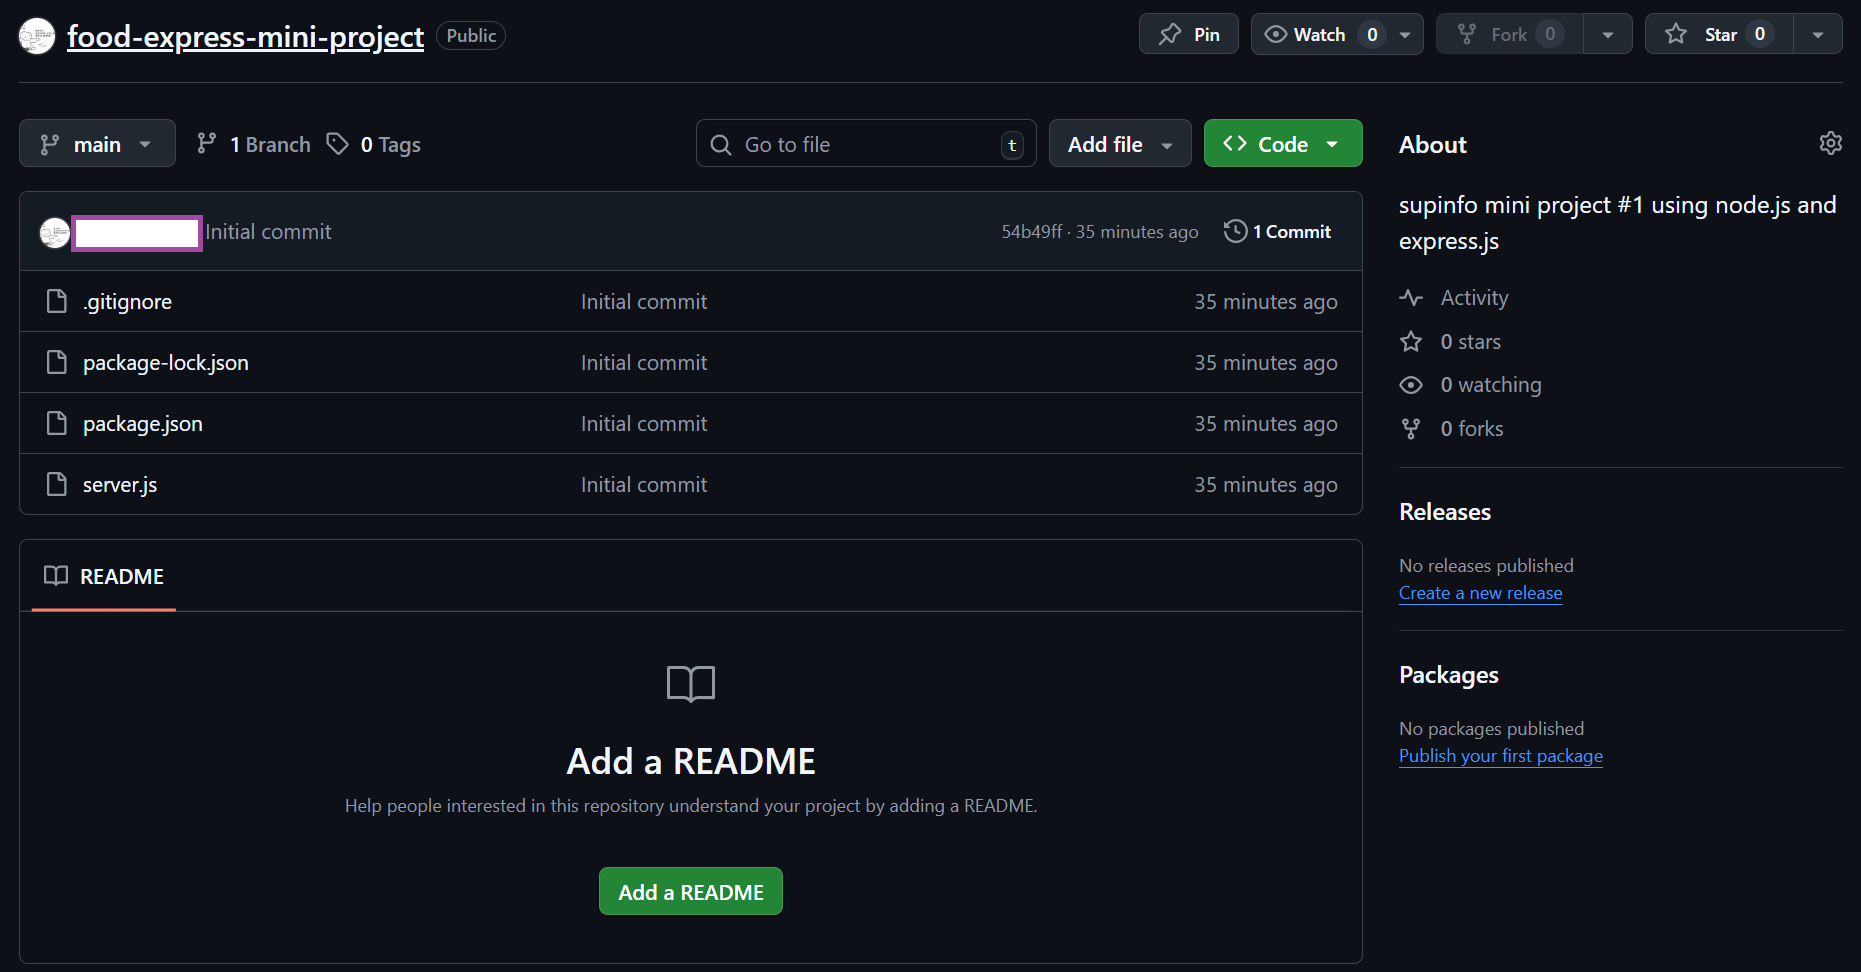Click the eye icon beside 0 watching
Image resolution: width=1861 pixels, height=972 pixels.
[1411, 385]
